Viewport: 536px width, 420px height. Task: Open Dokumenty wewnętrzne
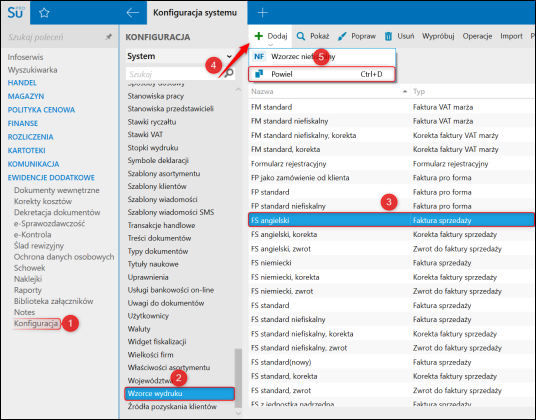pyautogui.click(x=57, y=190)
